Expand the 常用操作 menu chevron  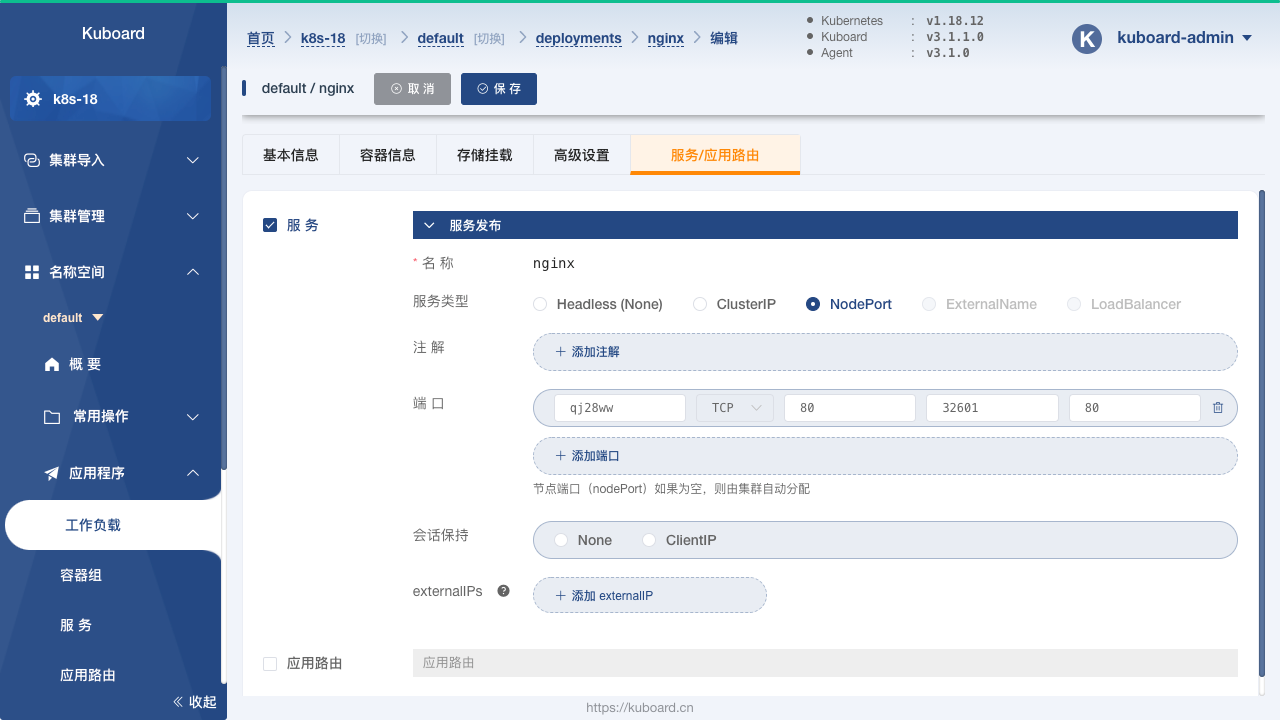(193, 417)
